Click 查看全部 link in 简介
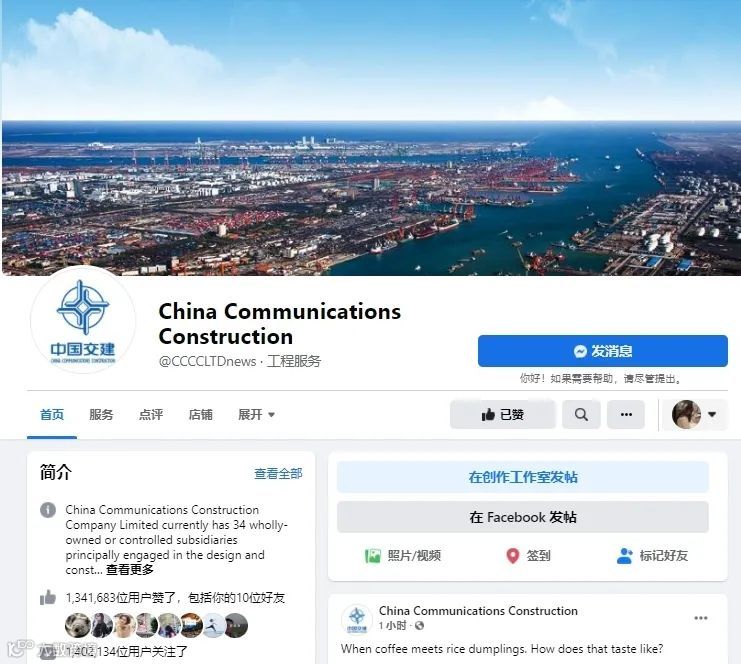 click(278, 474)
